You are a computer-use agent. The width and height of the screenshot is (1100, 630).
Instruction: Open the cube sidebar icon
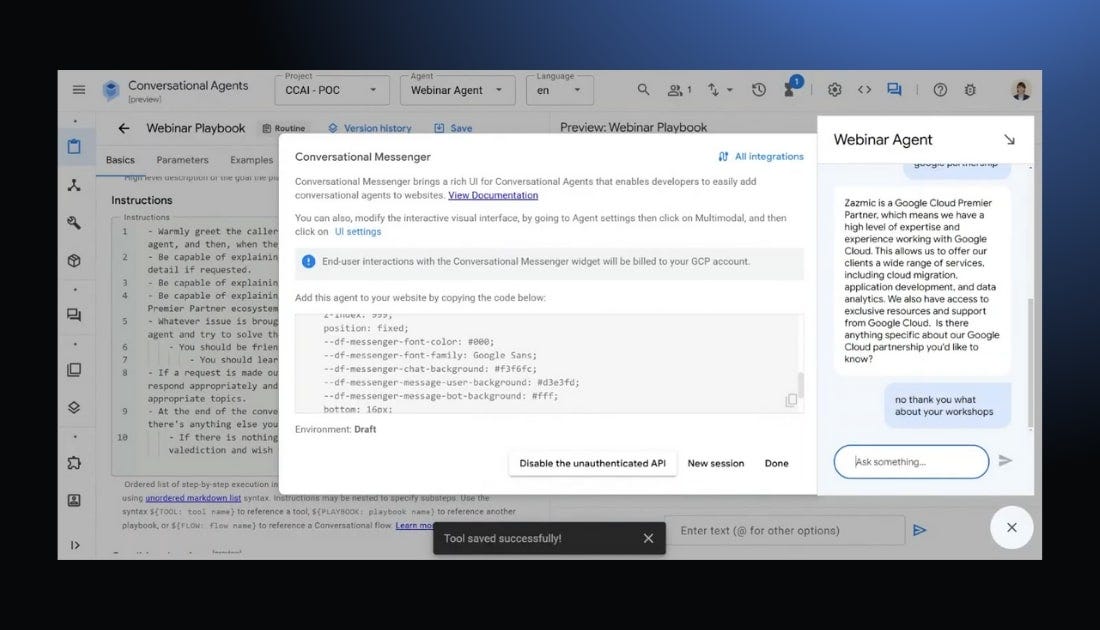[x=74, y=261]
